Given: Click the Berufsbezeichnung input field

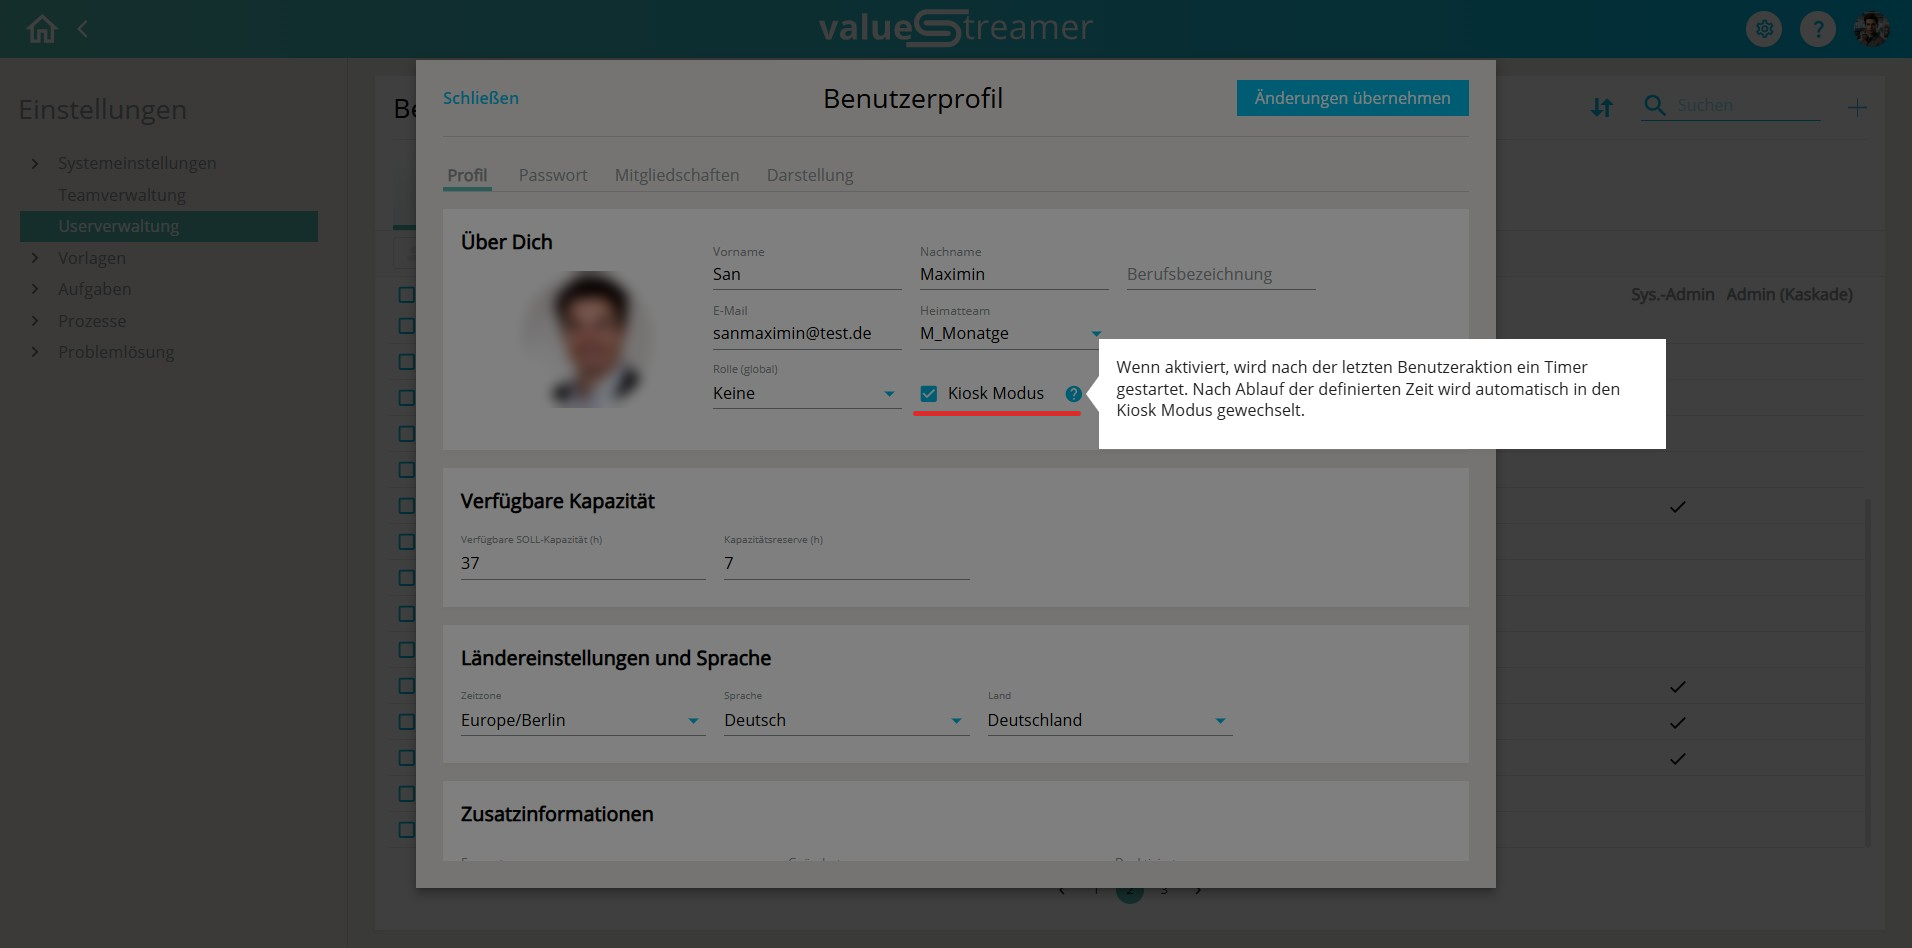Looking at the screenshot, I should pos(1220,275).
